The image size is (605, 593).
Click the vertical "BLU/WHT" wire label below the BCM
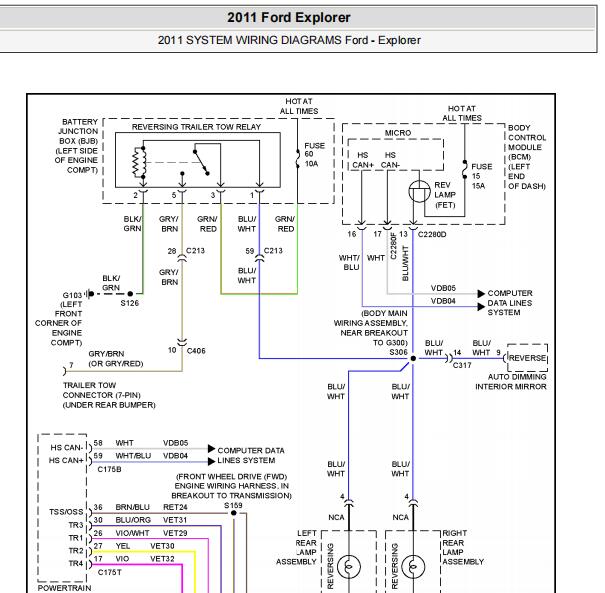[x=405, y=263]
